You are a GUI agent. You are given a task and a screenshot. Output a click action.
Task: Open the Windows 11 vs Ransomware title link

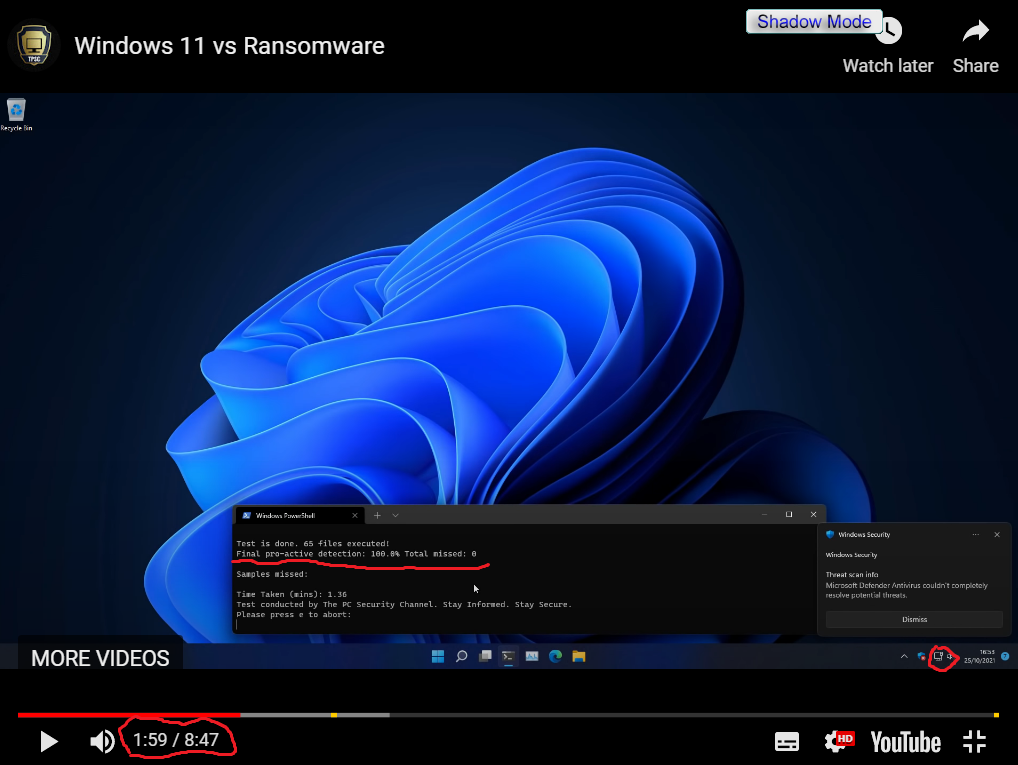[x=229, y=46]
